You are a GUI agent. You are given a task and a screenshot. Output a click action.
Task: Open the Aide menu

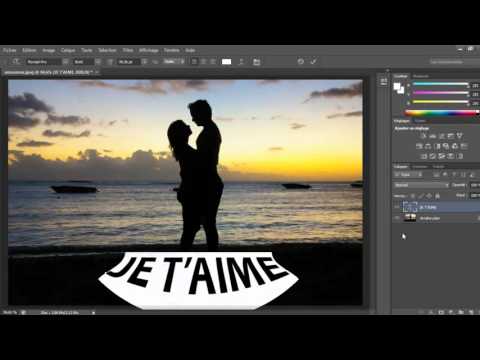tap(190, 50)
